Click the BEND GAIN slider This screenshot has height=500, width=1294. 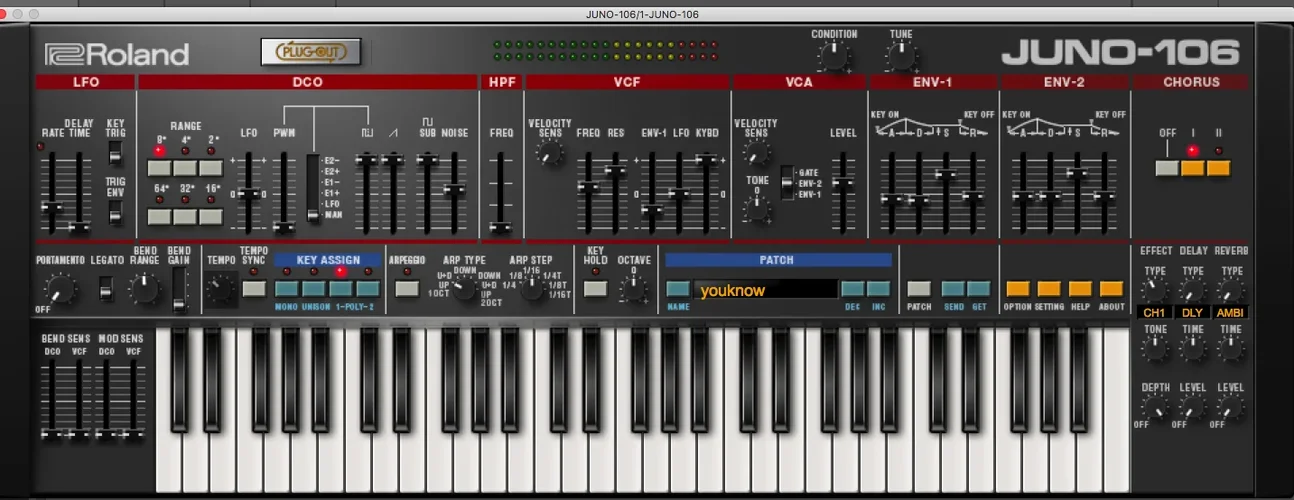[x=179, y=290]
